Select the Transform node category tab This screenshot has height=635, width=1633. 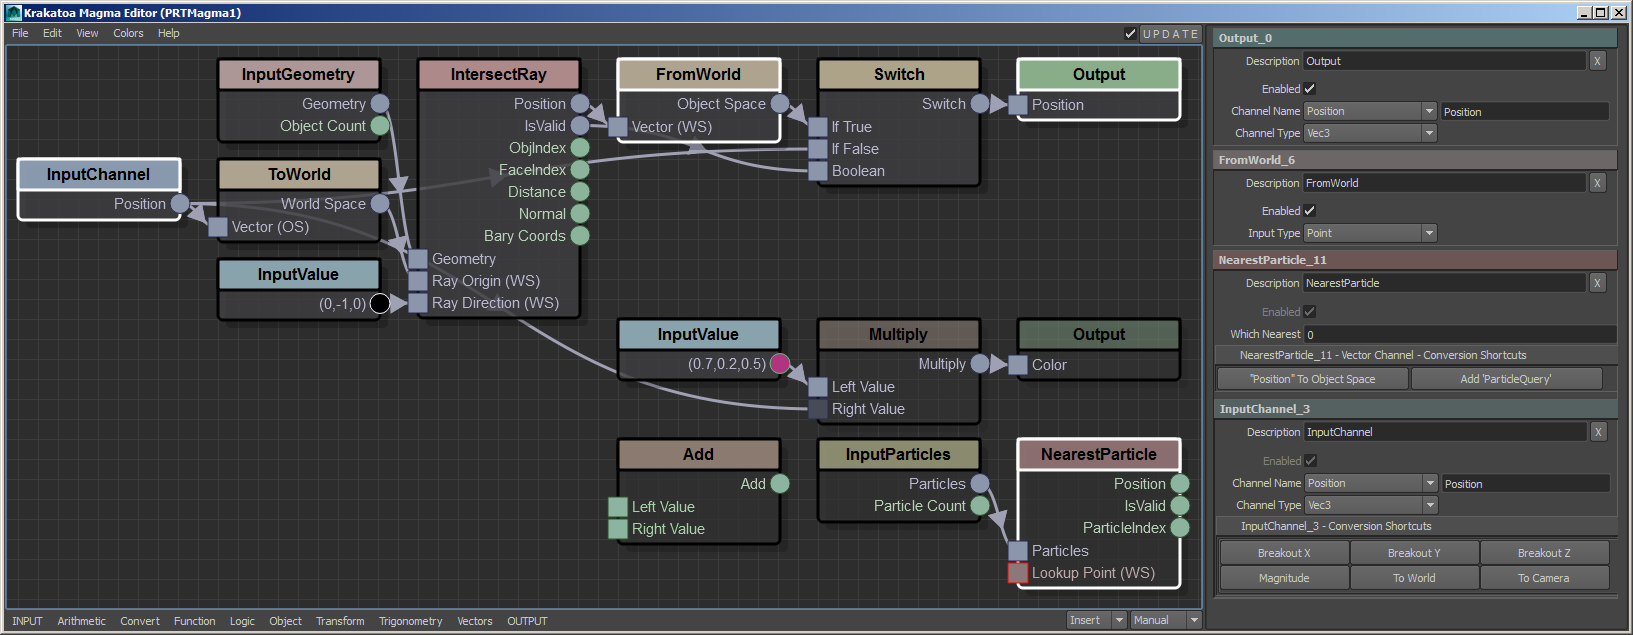[340, 621]
